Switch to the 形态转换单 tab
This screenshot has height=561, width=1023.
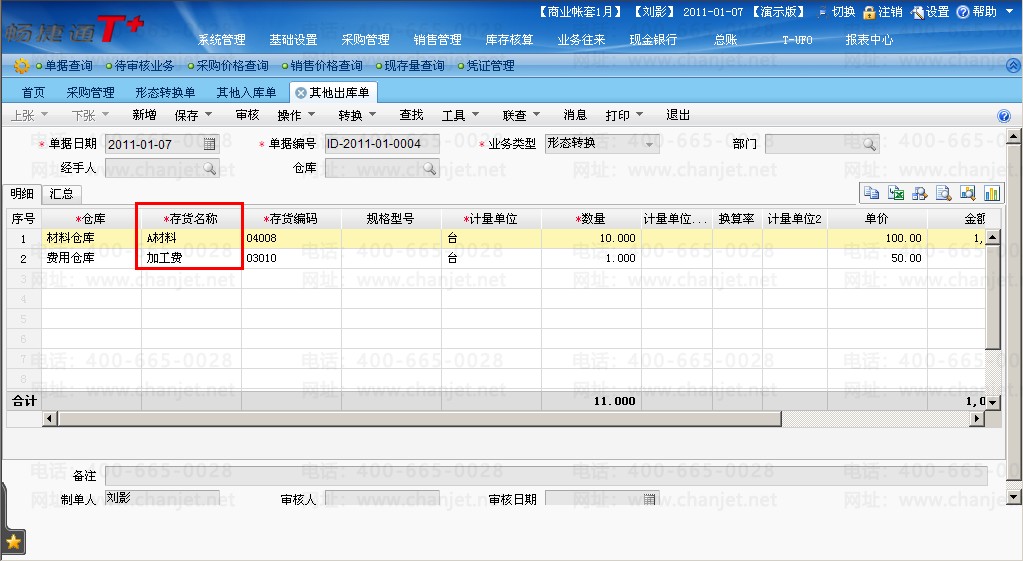point(165,93)
